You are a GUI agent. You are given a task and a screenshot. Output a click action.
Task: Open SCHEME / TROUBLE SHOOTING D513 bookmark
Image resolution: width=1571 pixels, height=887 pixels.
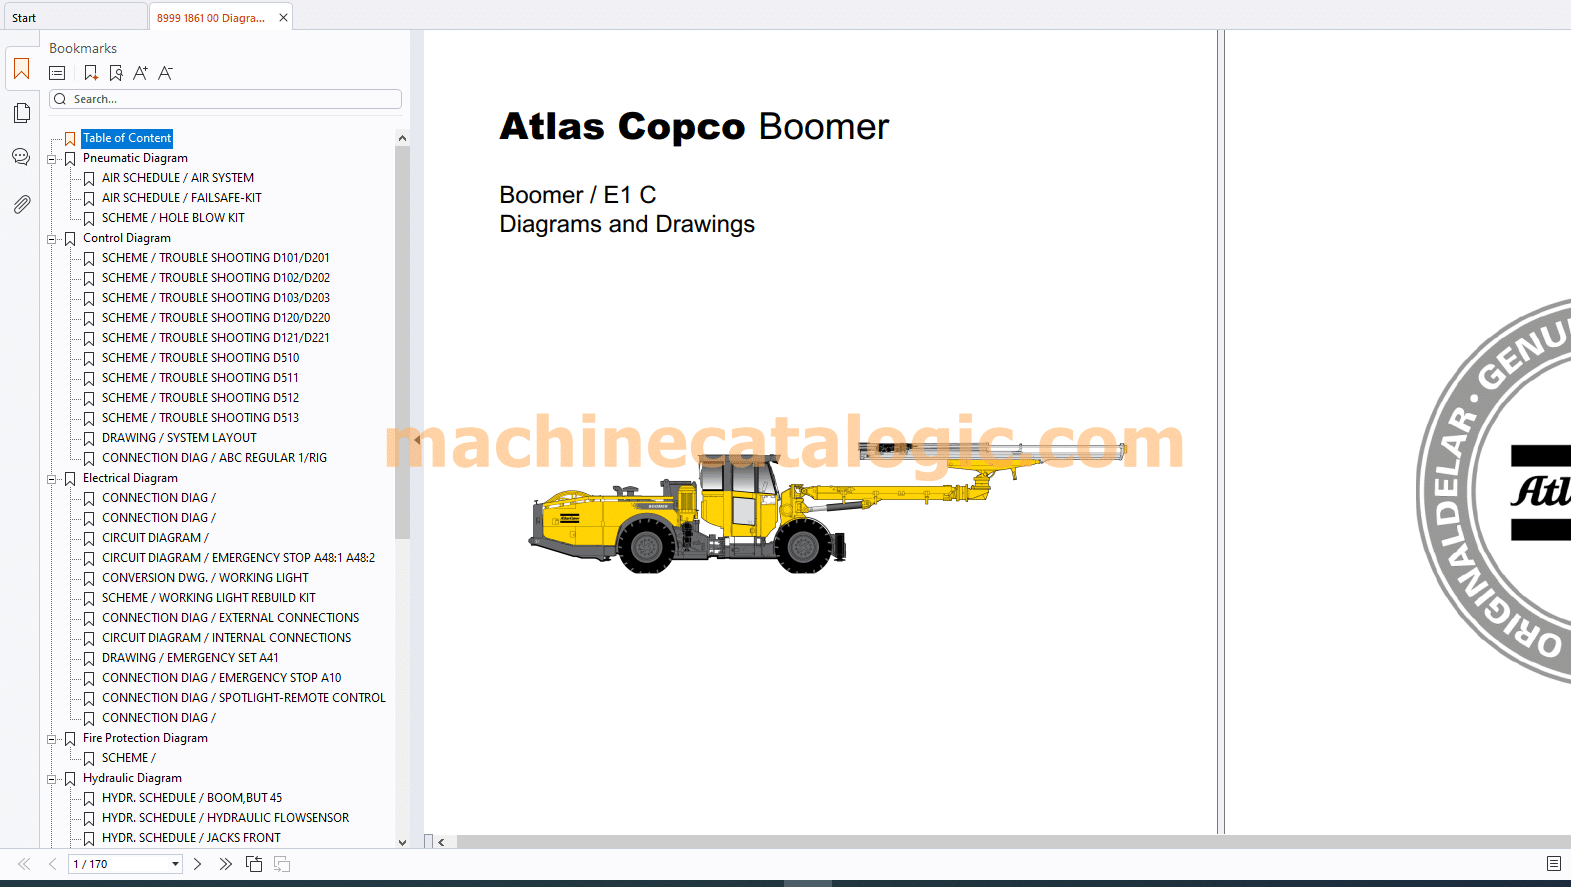point(200,418)
